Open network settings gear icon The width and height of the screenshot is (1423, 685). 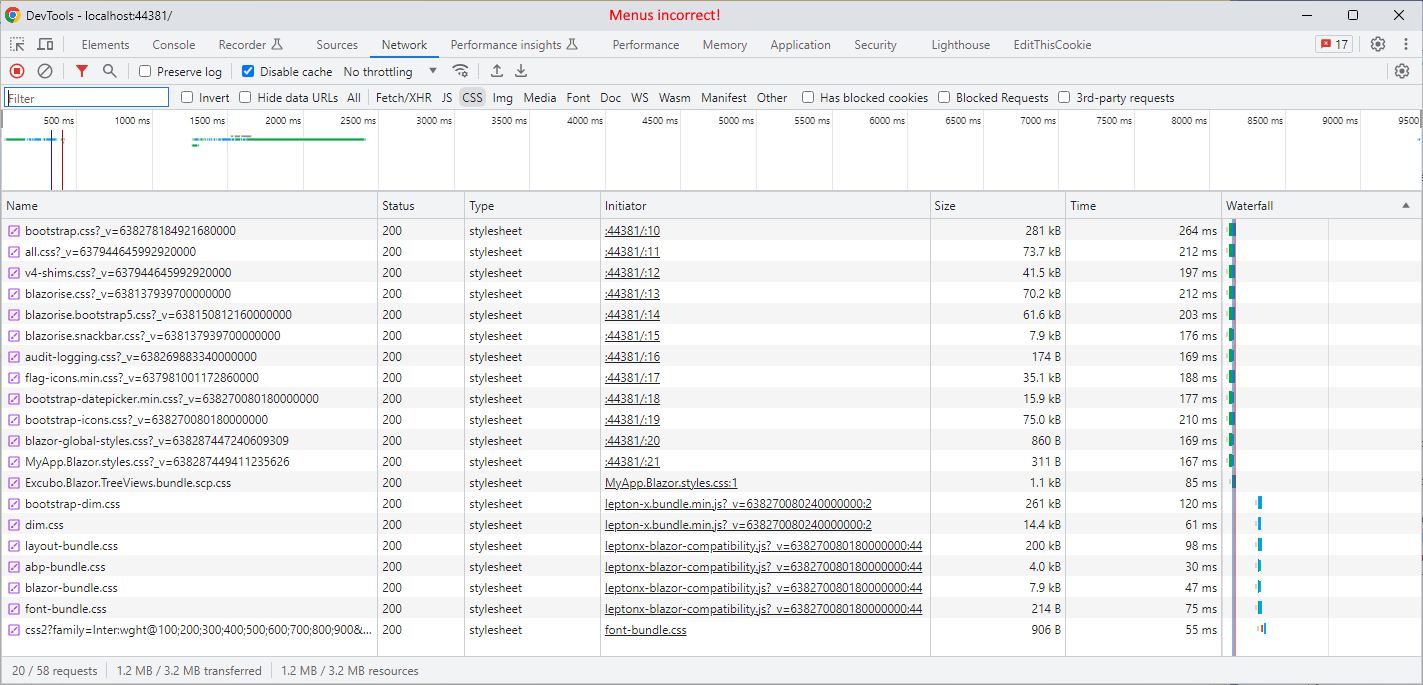(1402, 71)
